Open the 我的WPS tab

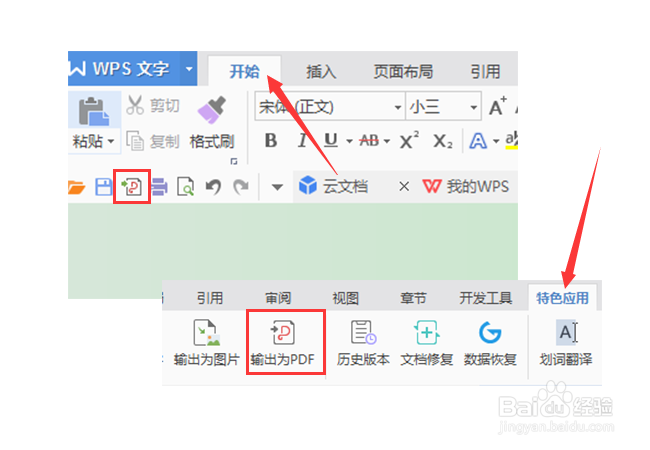466,186
